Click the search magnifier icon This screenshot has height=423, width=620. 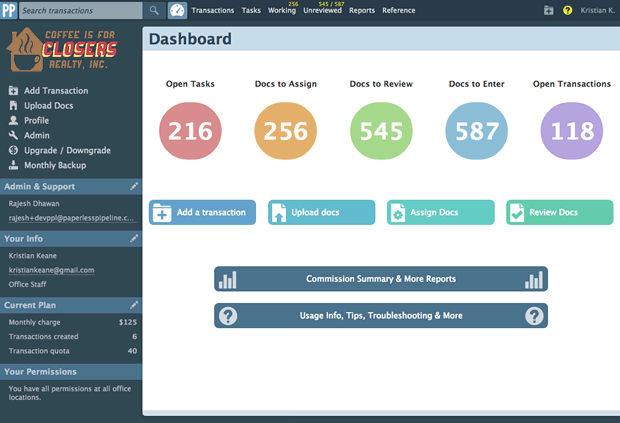coord(154,10)
